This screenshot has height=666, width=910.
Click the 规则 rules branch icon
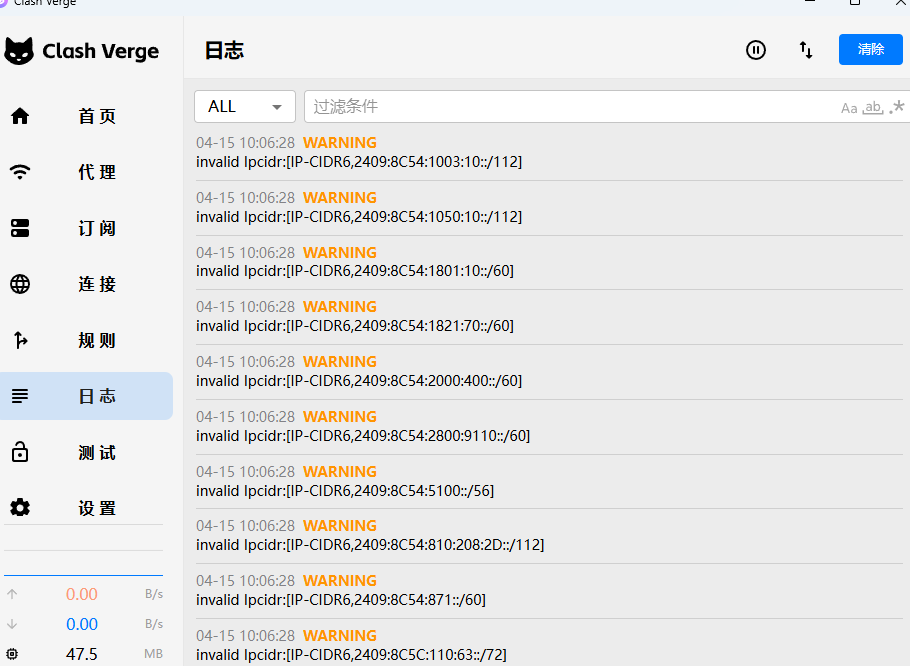coord(20,340)
